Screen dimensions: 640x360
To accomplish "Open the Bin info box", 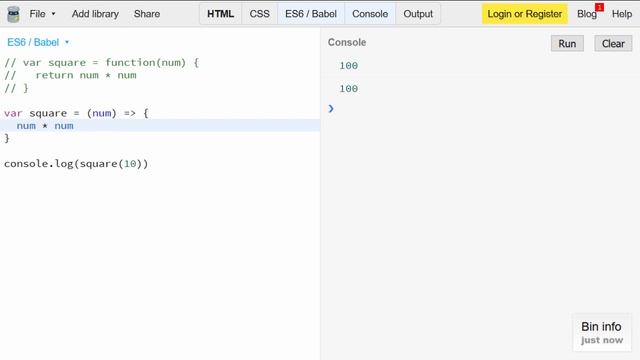I will point(602,333).
